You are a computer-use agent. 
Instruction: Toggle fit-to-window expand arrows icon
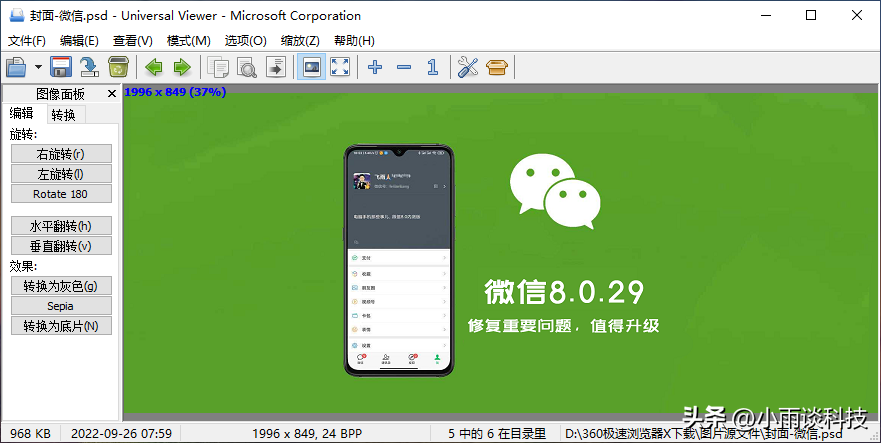(340, 67)
